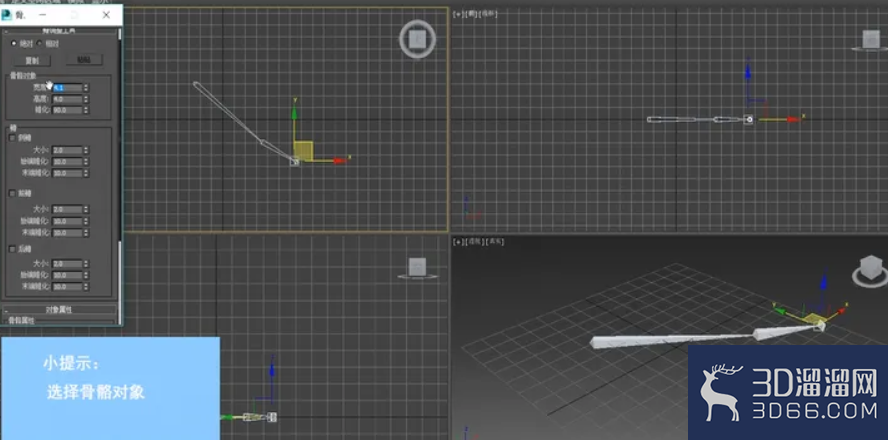
Task: Open the [+] menu of top-right viewport
Action: tap(458, 14)
